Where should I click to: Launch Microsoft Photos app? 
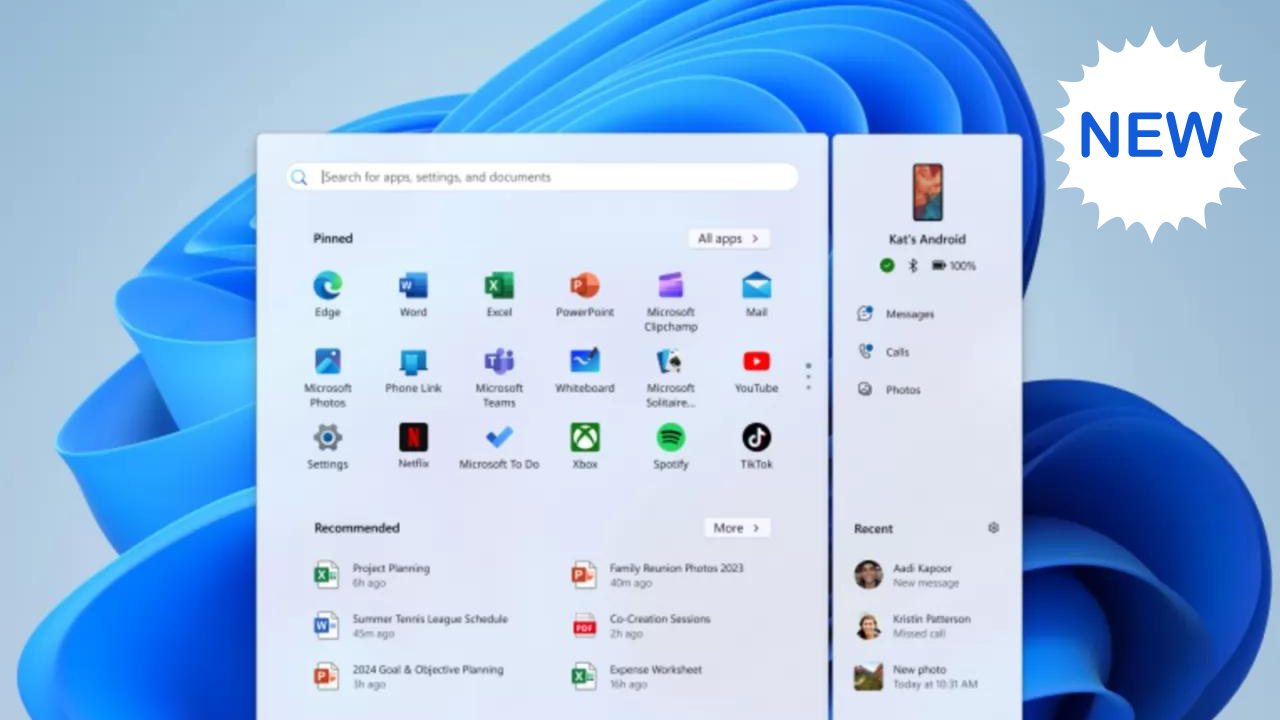click(327, 377)
